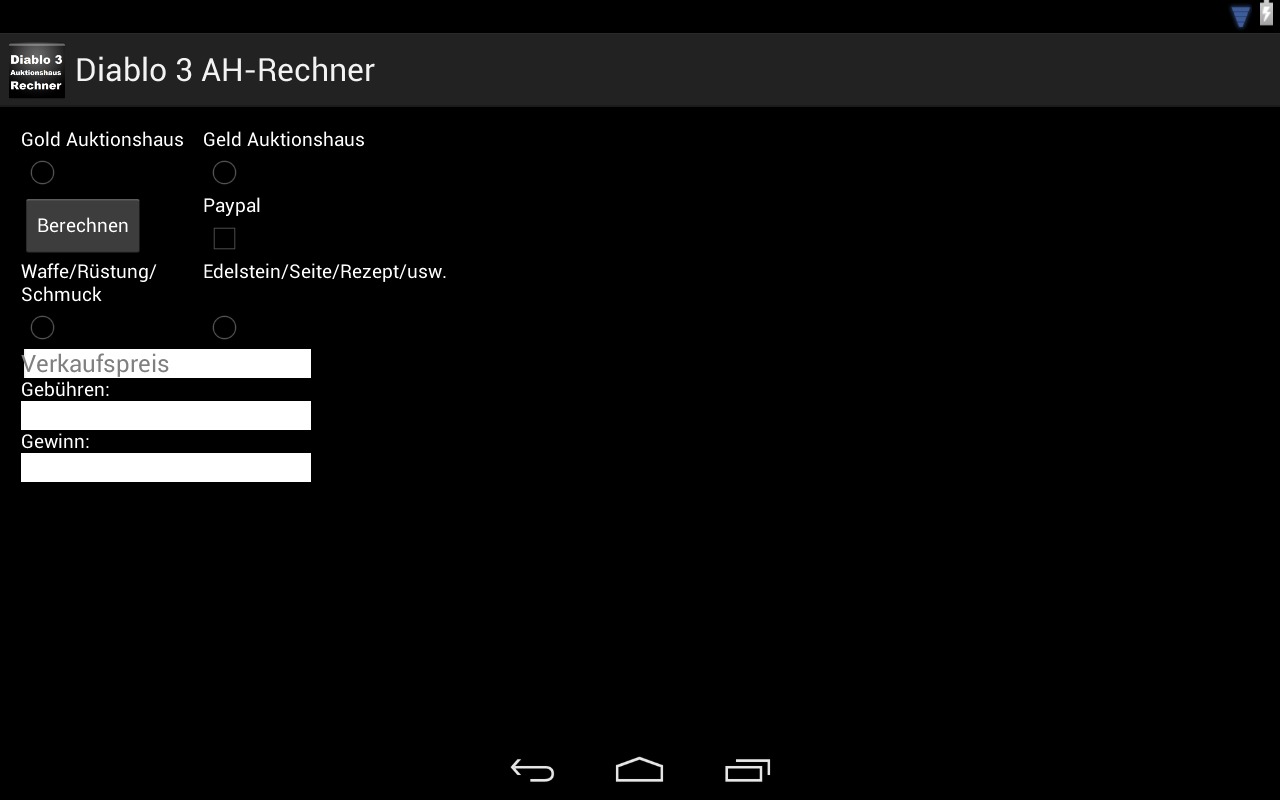Focus the Verkaufspreis input field
This screenshot has height=800, width=1280.
(x=166, y=363)
